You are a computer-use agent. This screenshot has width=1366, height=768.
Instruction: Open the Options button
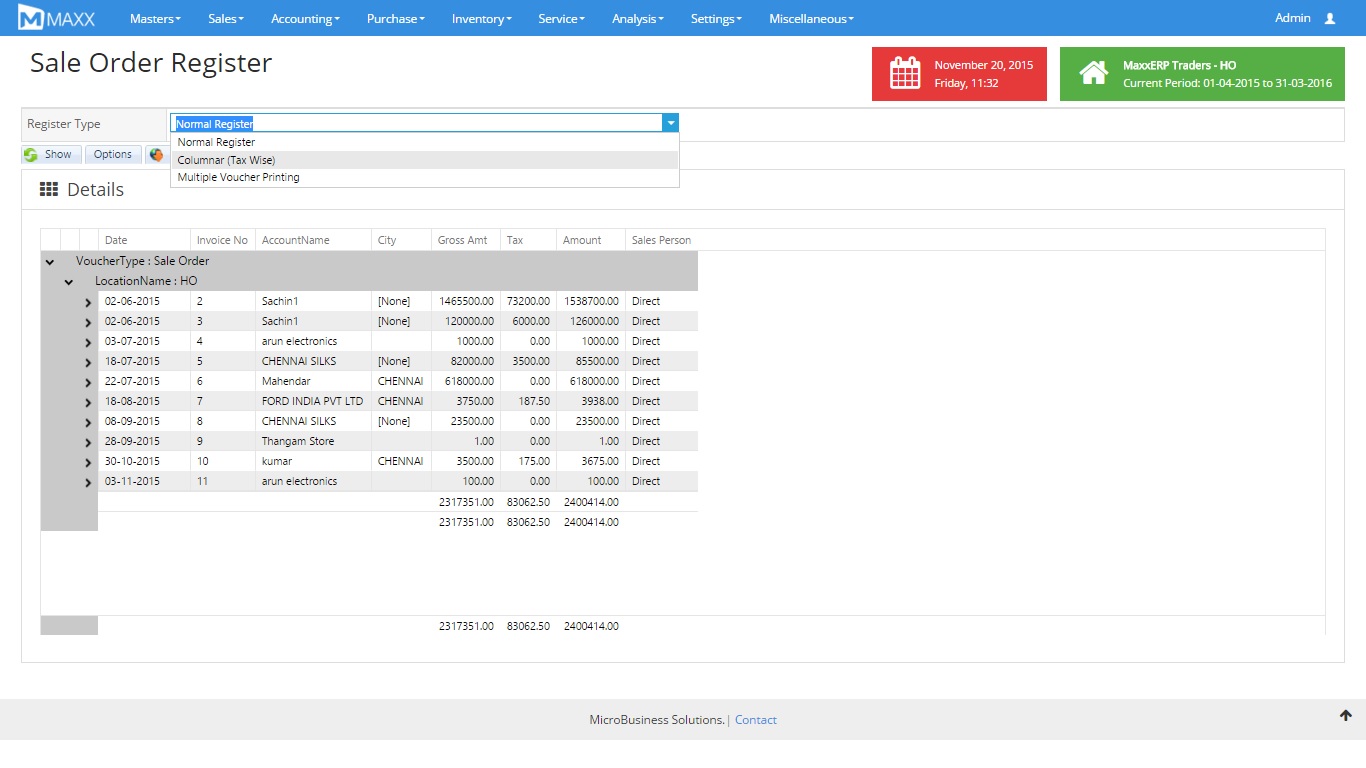tap(113, 155)
